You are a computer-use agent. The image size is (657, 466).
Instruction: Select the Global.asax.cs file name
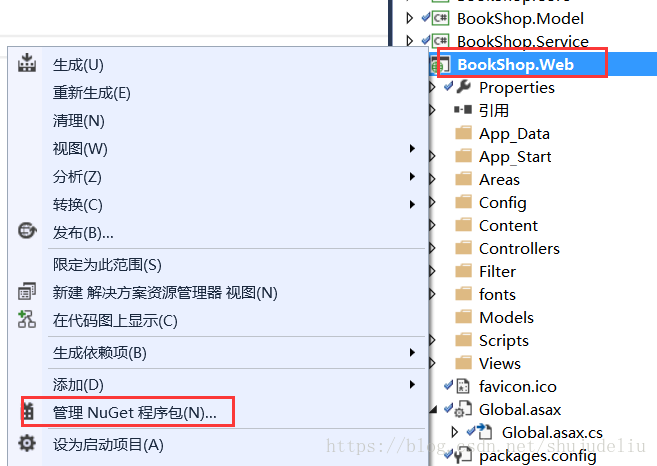coord(552,432)
